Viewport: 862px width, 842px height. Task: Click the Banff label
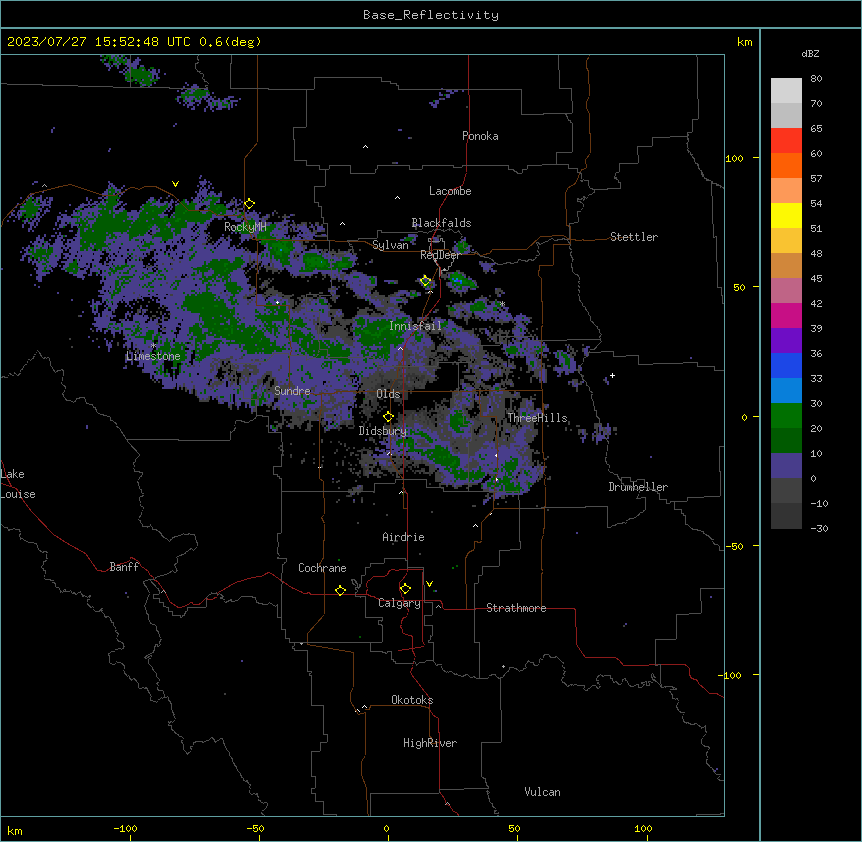coord(124,567)
